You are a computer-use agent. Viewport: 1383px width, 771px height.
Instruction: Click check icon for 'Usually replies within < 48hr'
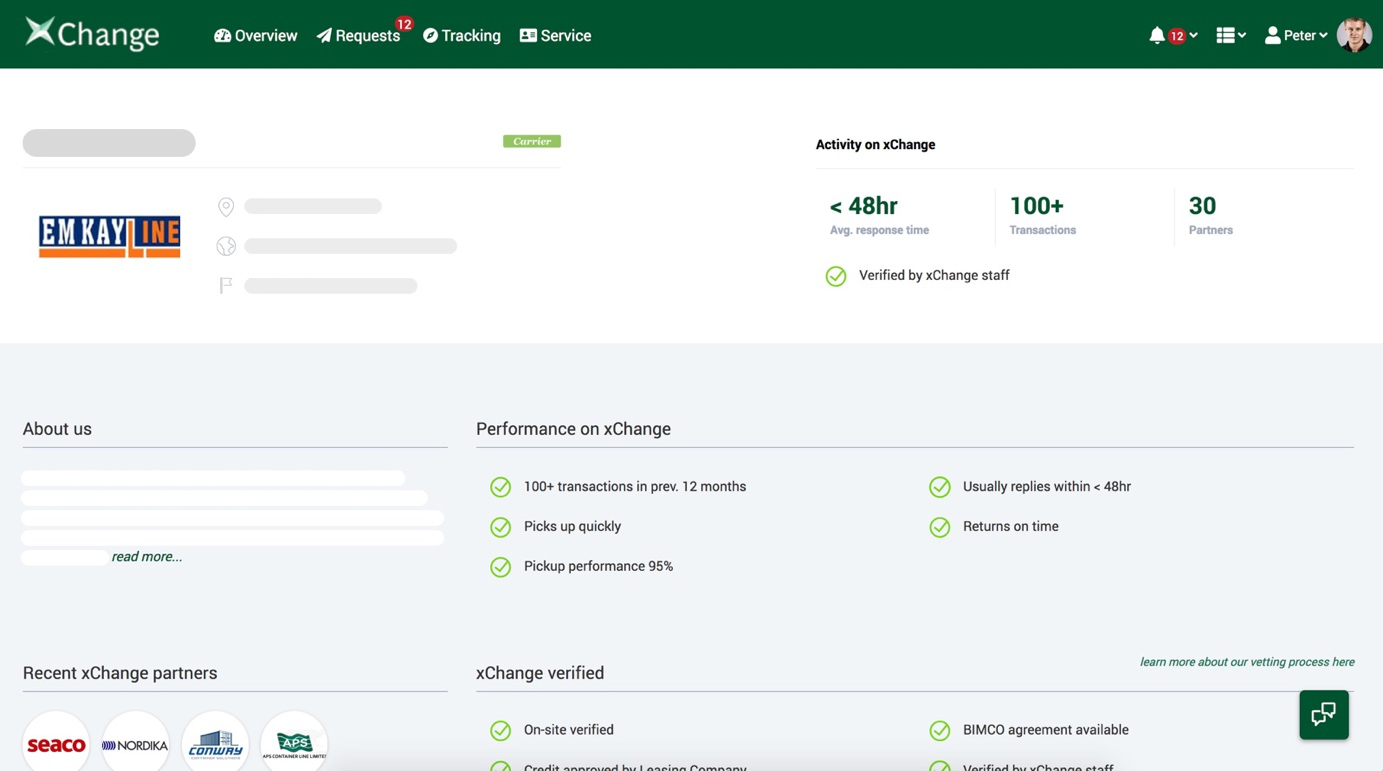click(940, 487)
